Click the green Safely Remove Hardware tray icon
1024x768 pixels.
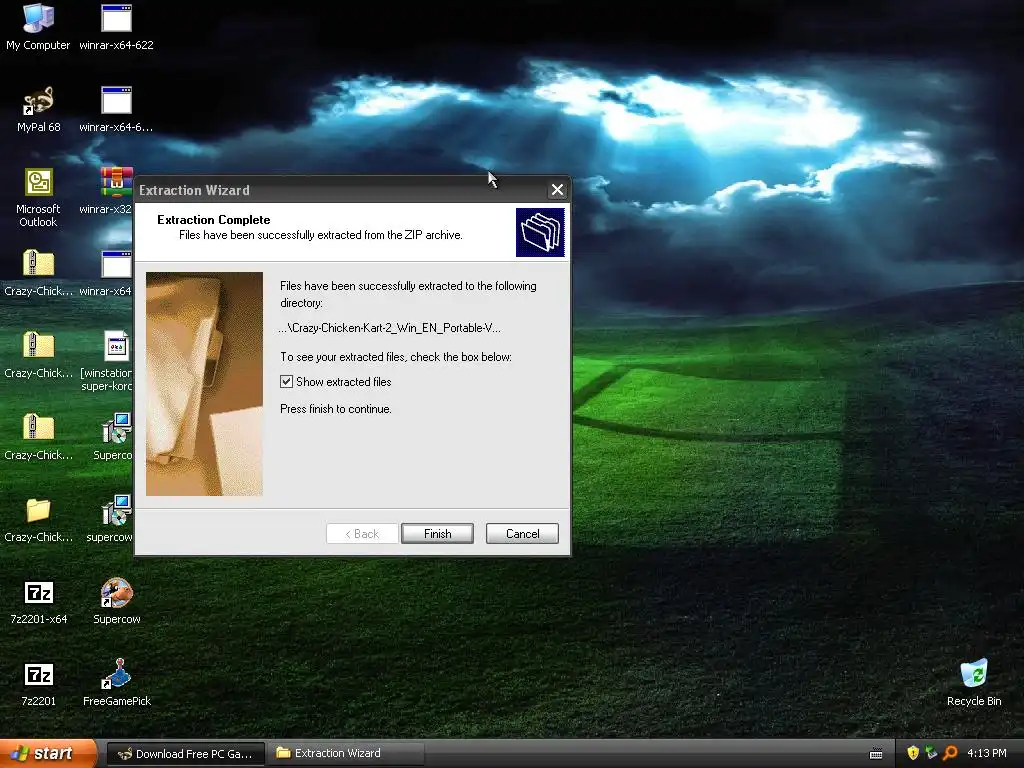[x=931, y=753]
